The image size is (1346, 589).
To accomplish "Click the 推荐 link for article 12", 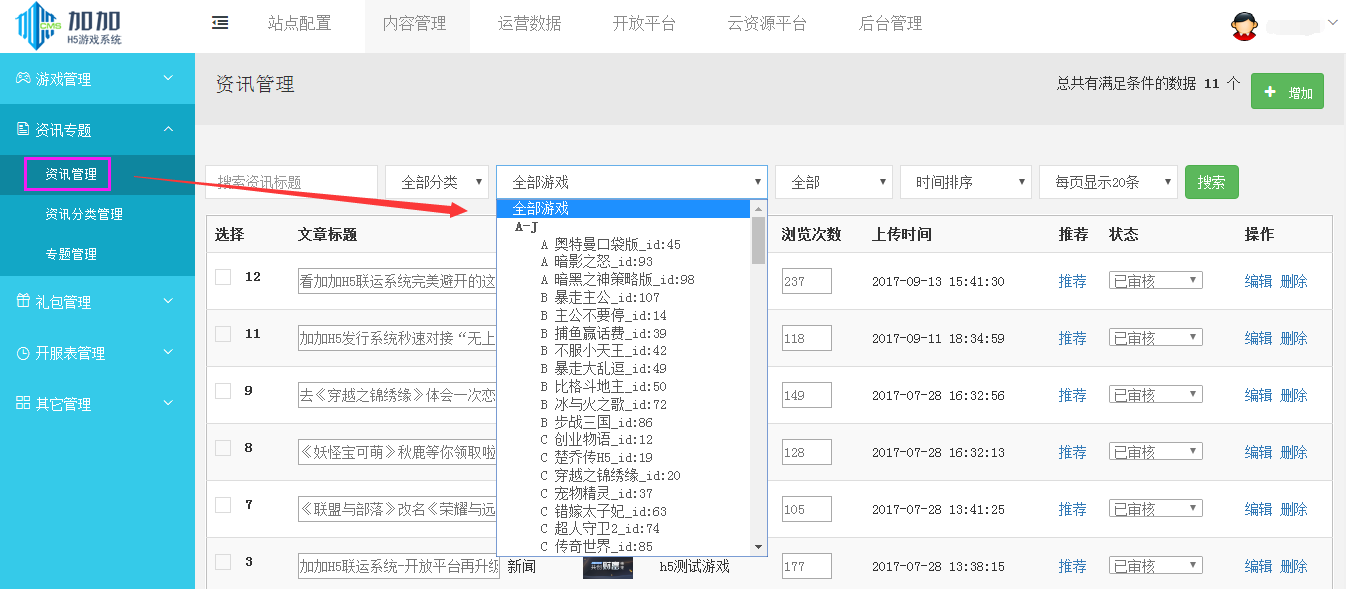I will coord(1072,281).
